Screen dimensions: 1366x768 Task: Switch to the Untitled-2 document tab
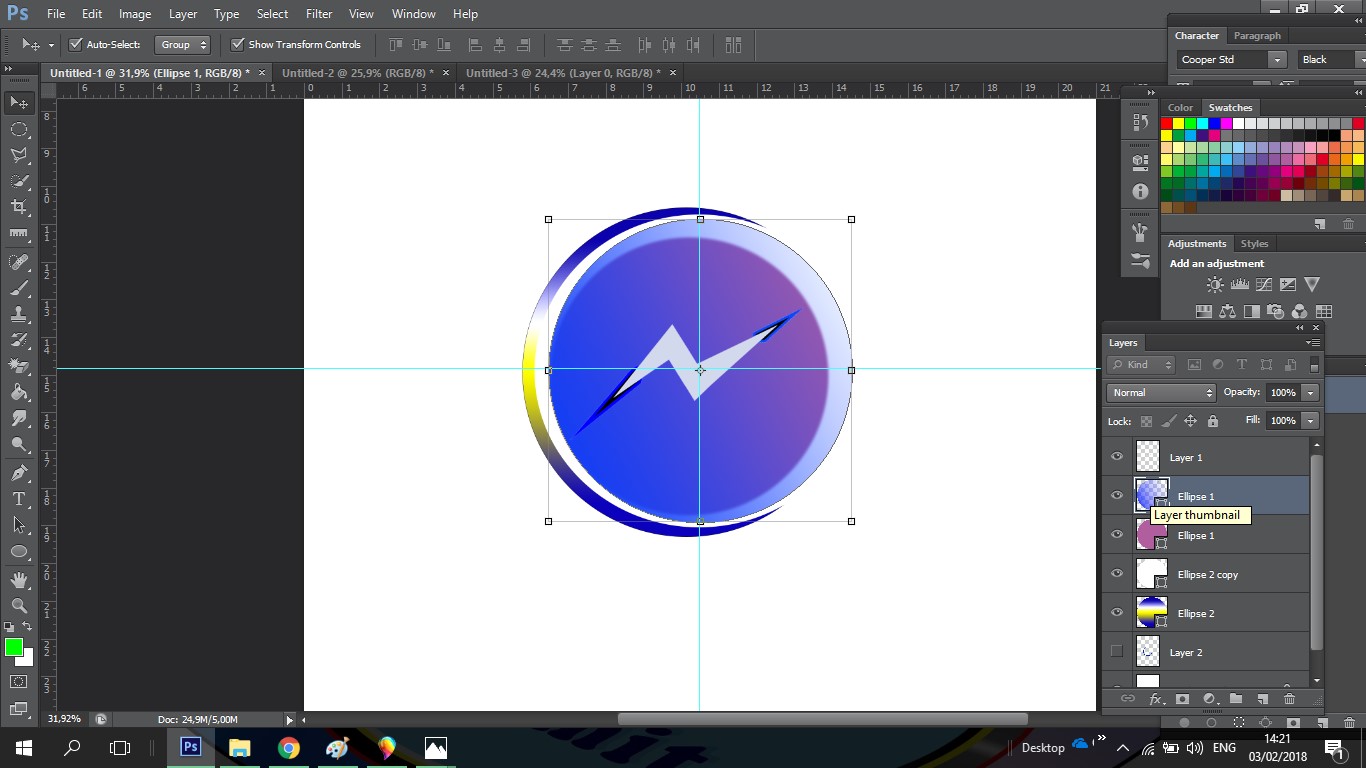358,73
